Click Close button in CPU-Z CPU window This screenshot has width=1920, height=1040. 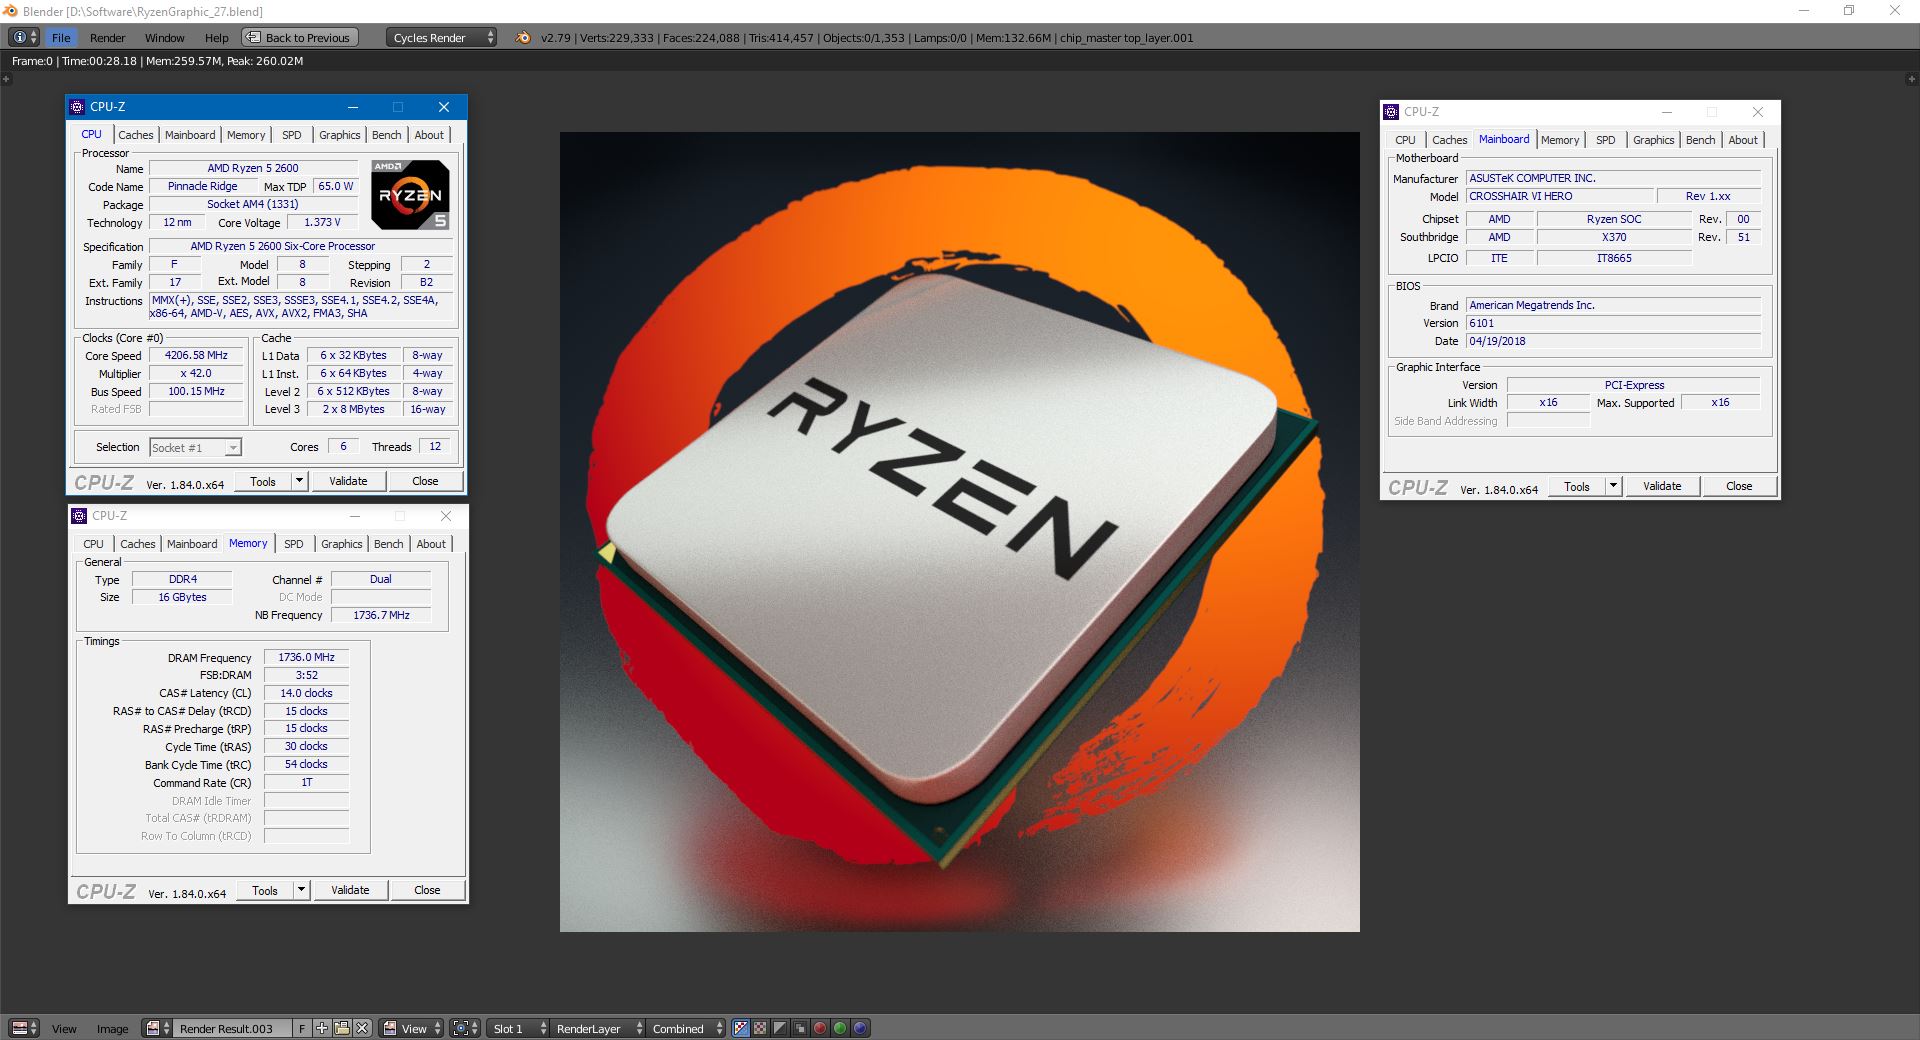tap(425, 481)
